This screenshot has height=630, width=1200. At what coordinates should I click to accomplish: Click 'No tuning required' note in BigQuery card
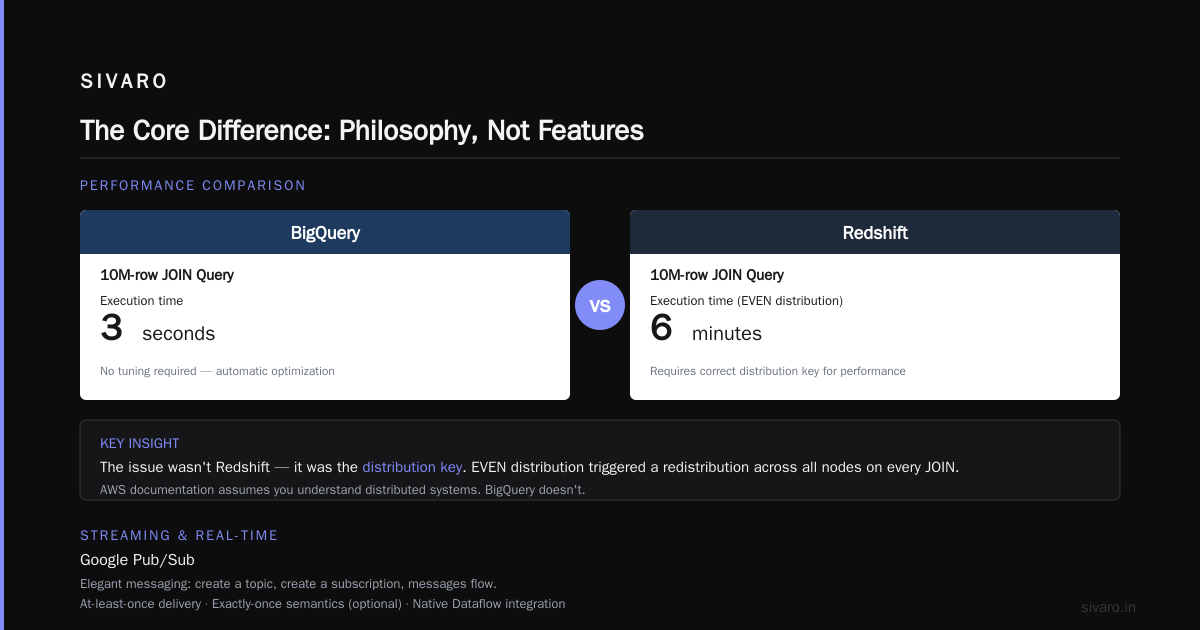click(x=217, y=371)
